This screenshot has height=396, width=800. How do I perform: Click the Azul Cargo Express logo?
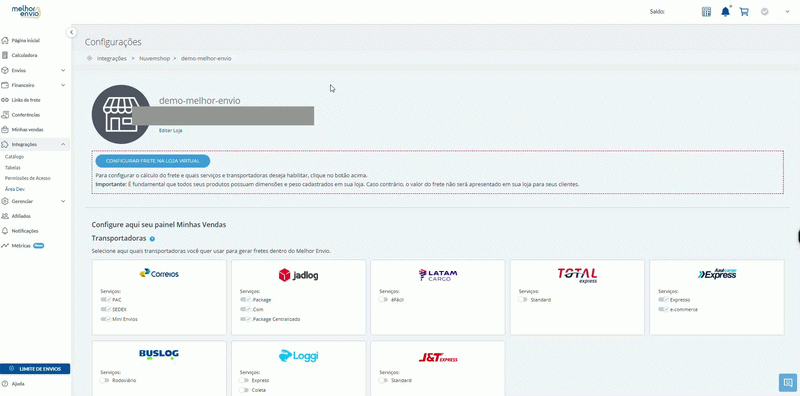[x=717, y=274]
